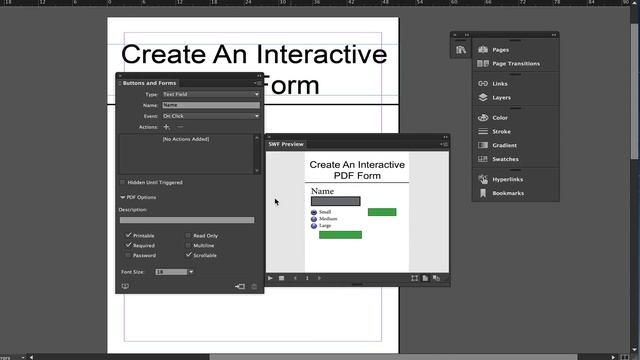Image resolution: width=640 pixels, height=360 pixels.
Task: Click the Name text field in preview
Action: (x=336, y=201)
